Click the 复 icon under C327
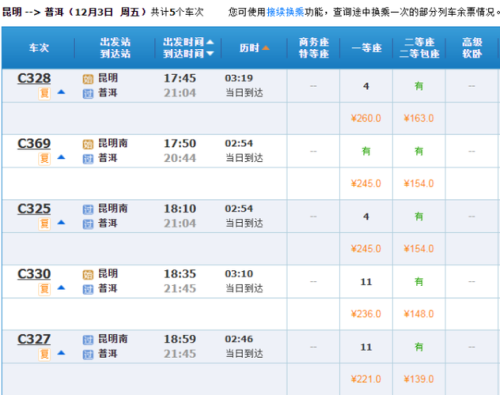Screen dimensions: 500x395 (x=44, y=354)
